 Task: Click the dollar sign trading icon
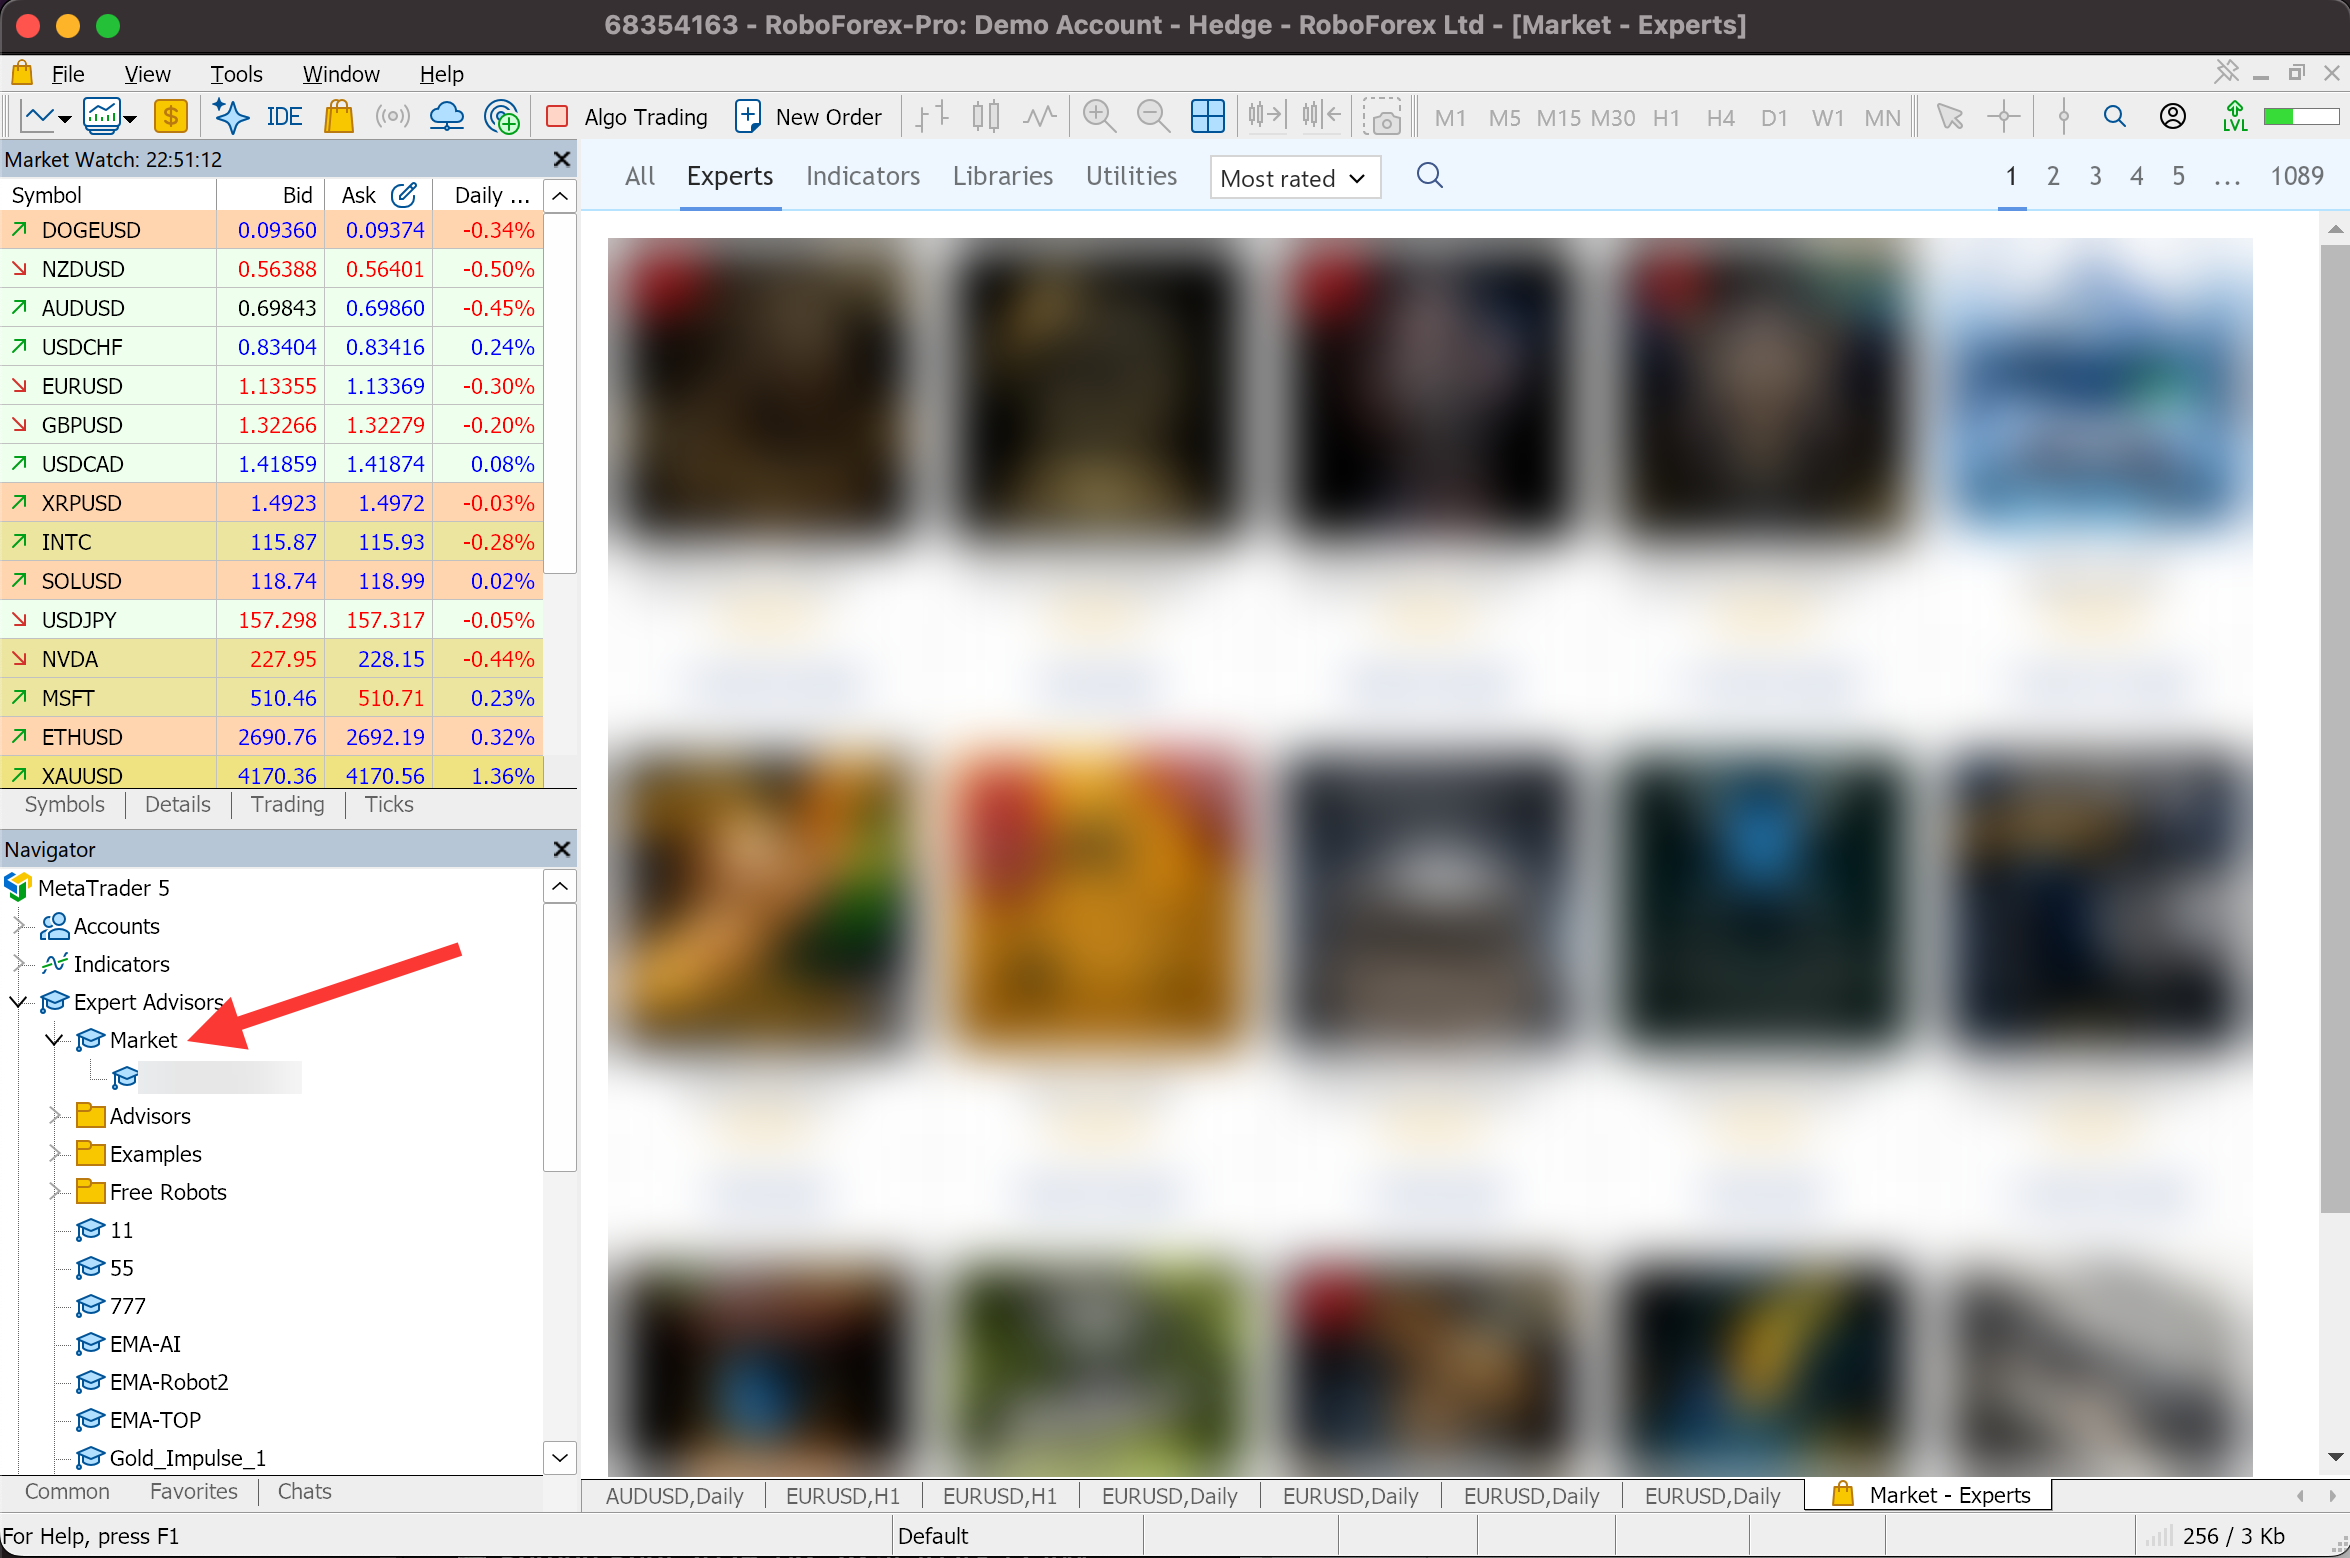click(171, 117)
